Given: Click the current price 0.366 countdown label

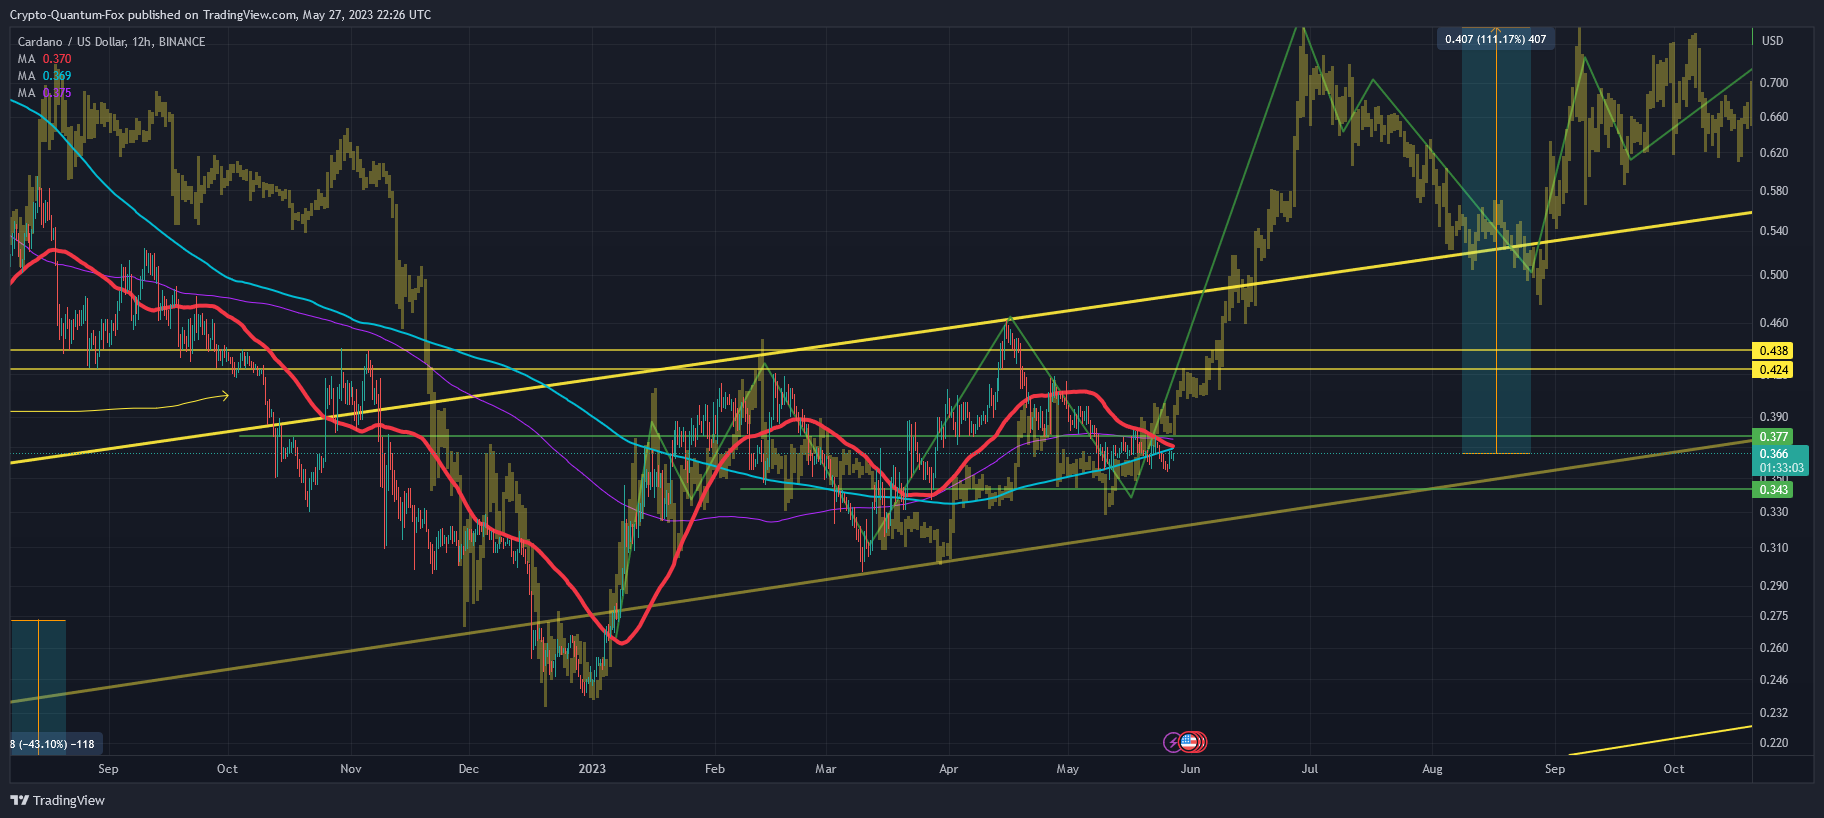Looking at the screenshot, I should (x=1782, y=461).
